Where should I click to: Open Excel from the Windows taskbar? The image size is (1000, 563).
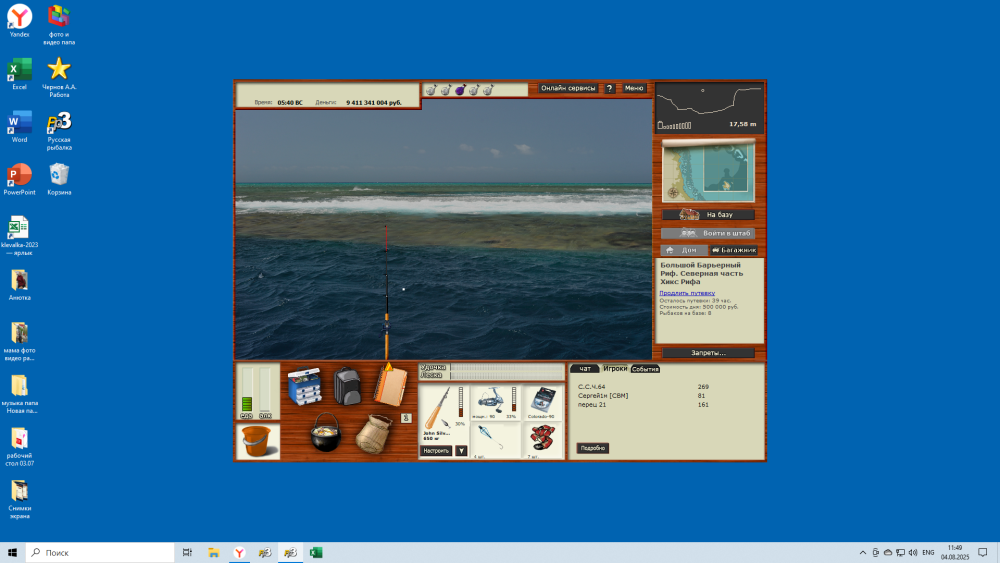click(x=316, y=552)
